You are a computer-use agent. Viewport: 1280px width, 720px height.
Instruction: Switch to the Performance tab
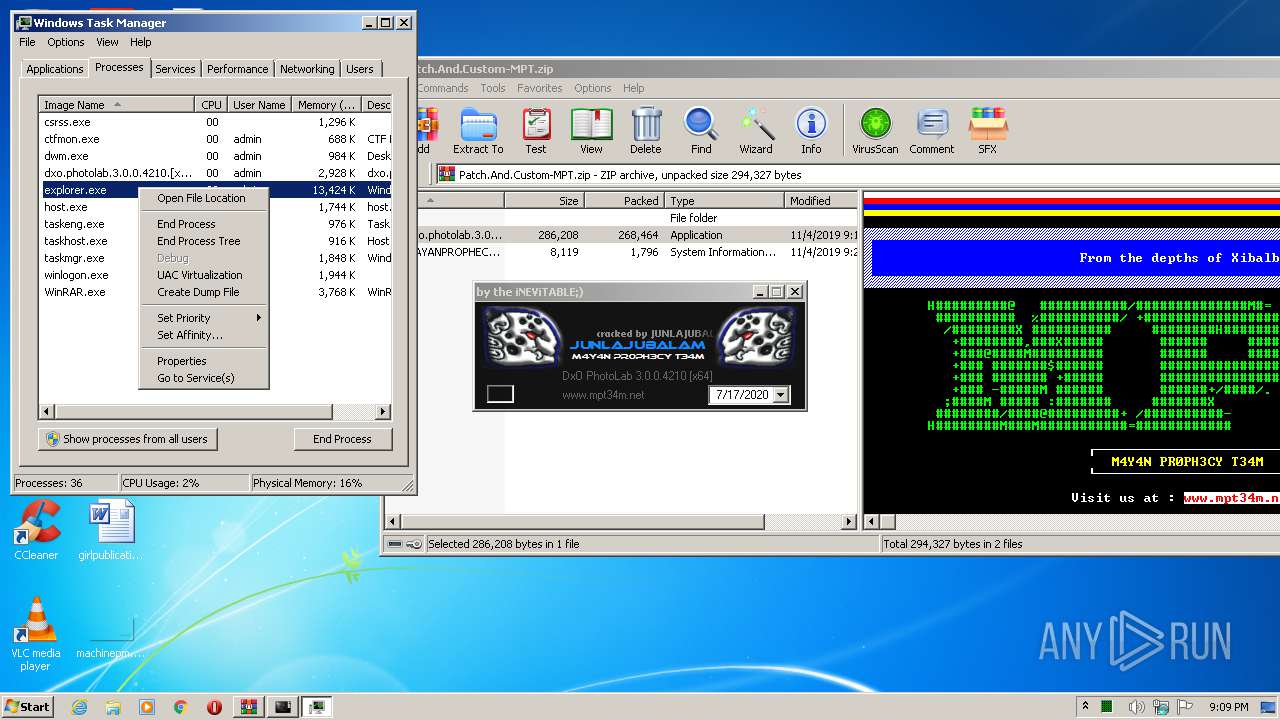click(237, 69)
